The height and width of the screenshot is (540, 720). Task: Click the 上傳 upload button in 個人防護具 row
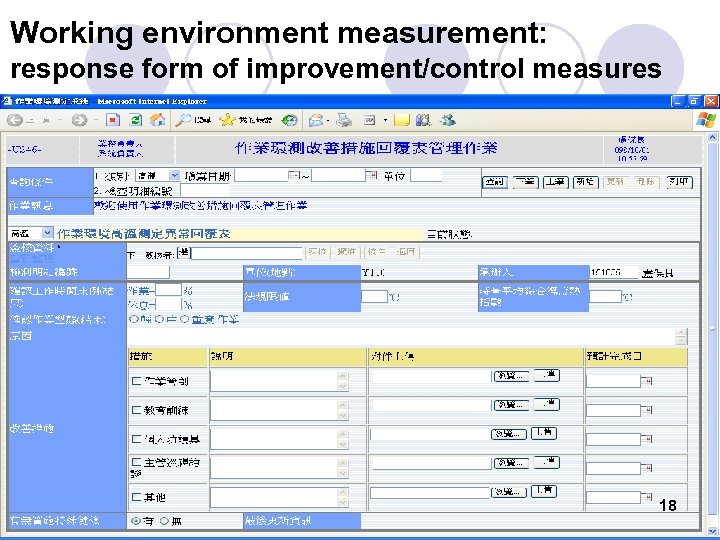pos(544,433)
